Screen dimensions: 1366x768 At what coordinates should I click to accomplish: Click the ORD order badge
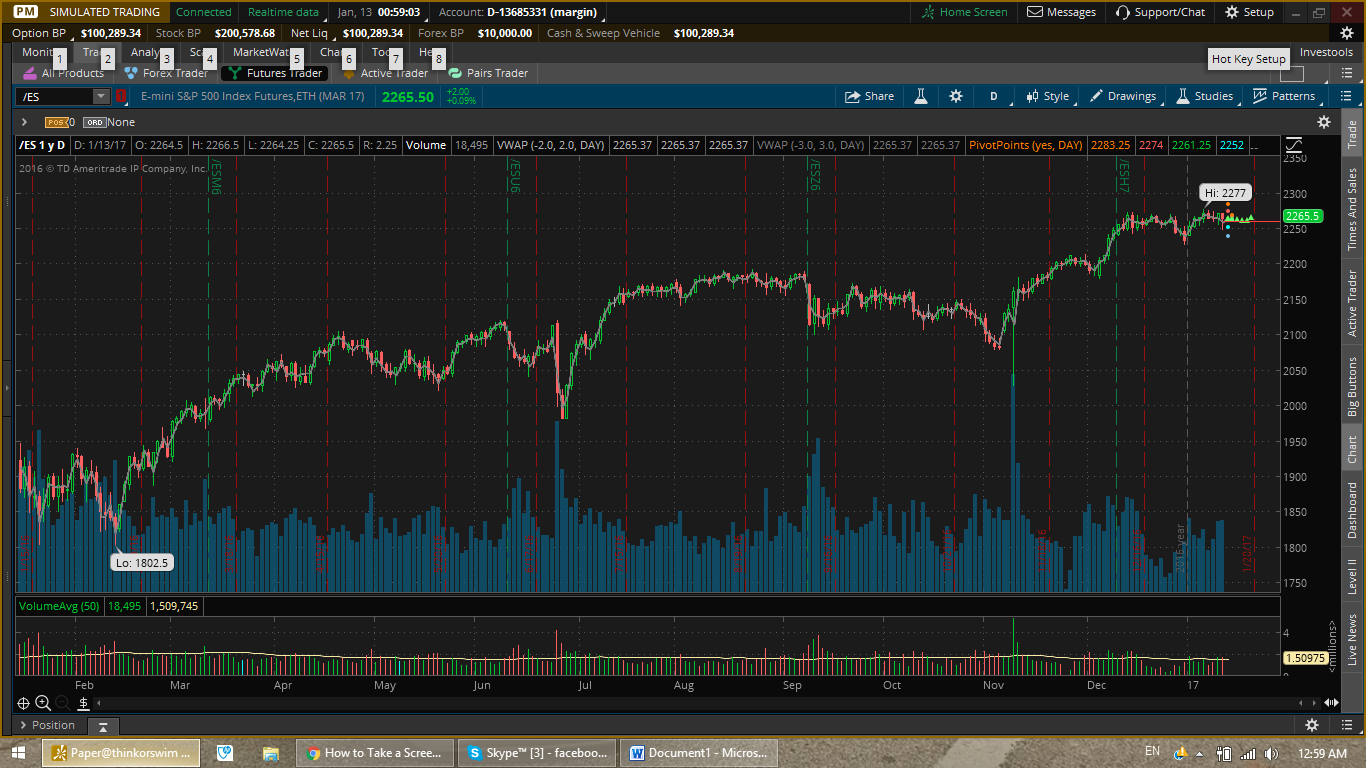coord(95,122)
